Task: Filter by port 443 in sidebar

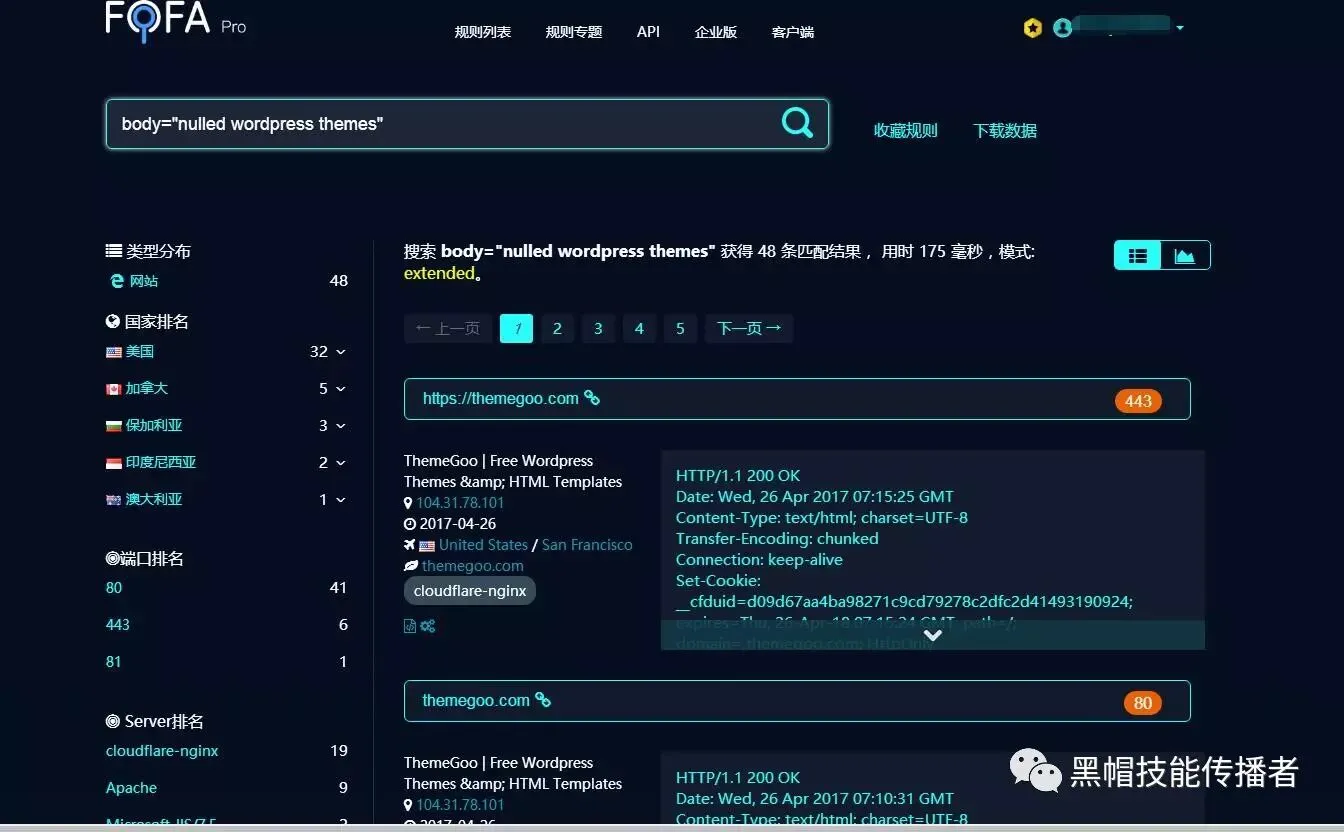Action: [x=118, y=625]
